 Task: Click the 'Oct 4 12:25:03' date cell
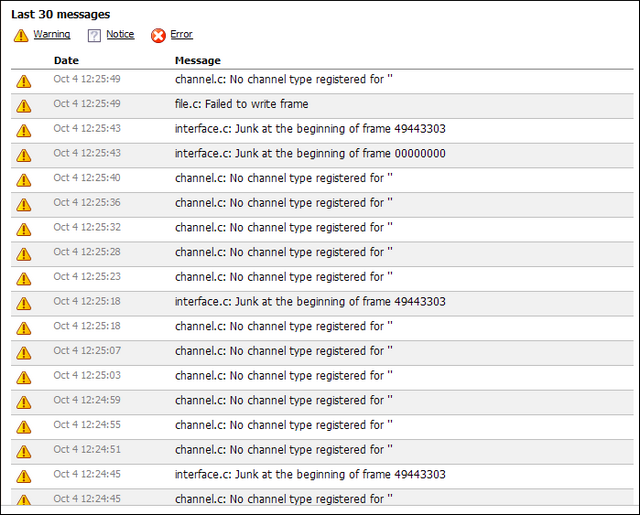pos(87,376)
